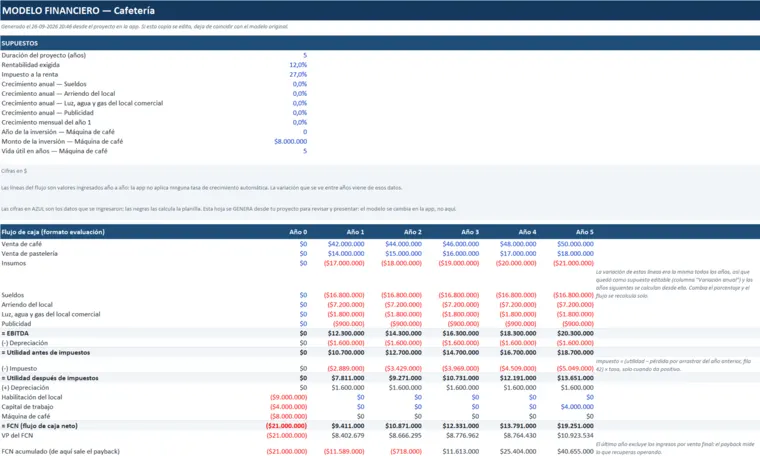
Task: Click the "= Utilidad después de impuestos" label
Action: coord(50,378)
